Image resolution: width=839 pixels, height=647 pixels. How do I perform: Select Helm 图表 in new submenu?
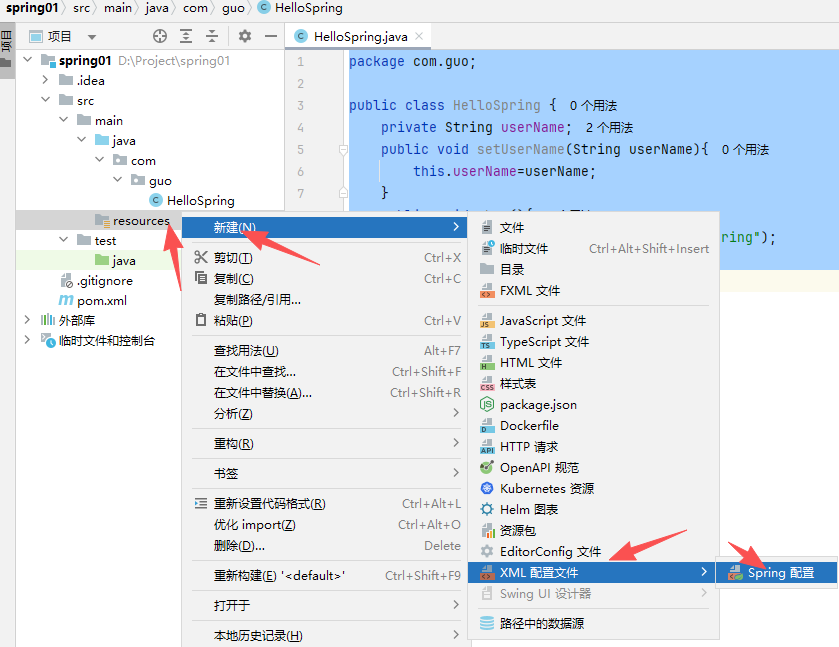point(529,510)
